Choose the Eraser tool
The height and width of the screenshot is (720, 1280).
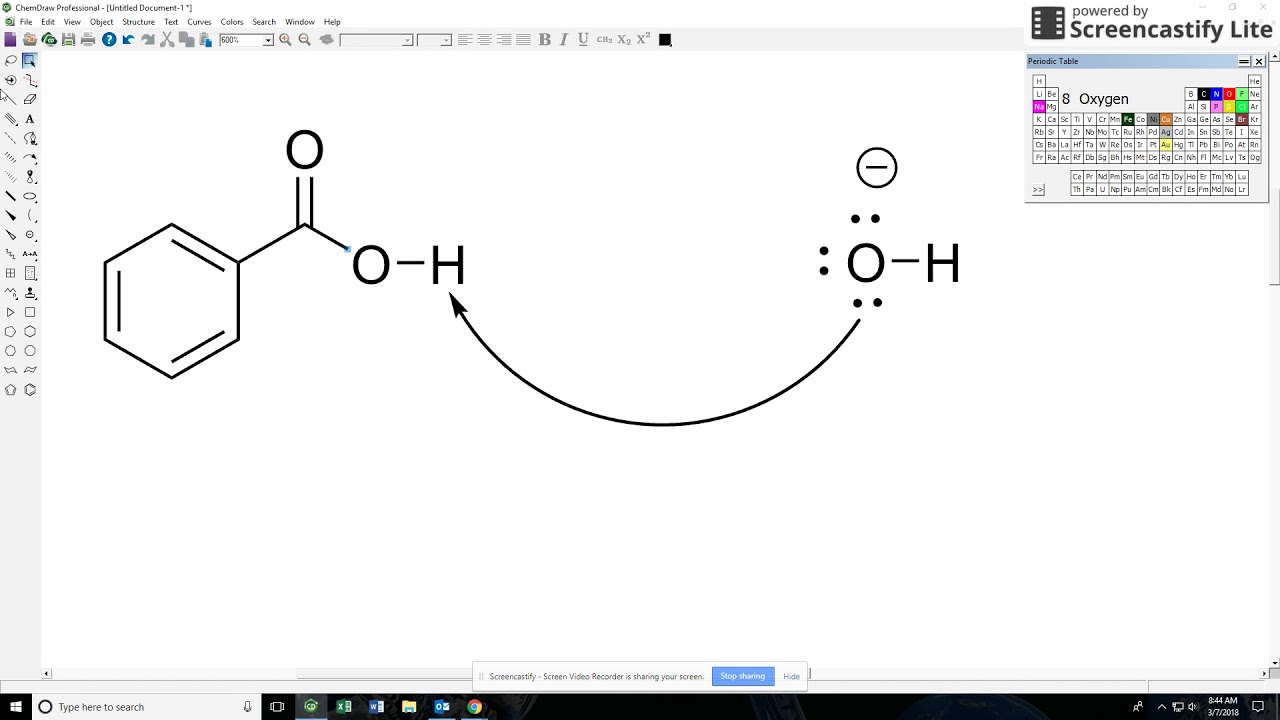(x=30, y=99)
